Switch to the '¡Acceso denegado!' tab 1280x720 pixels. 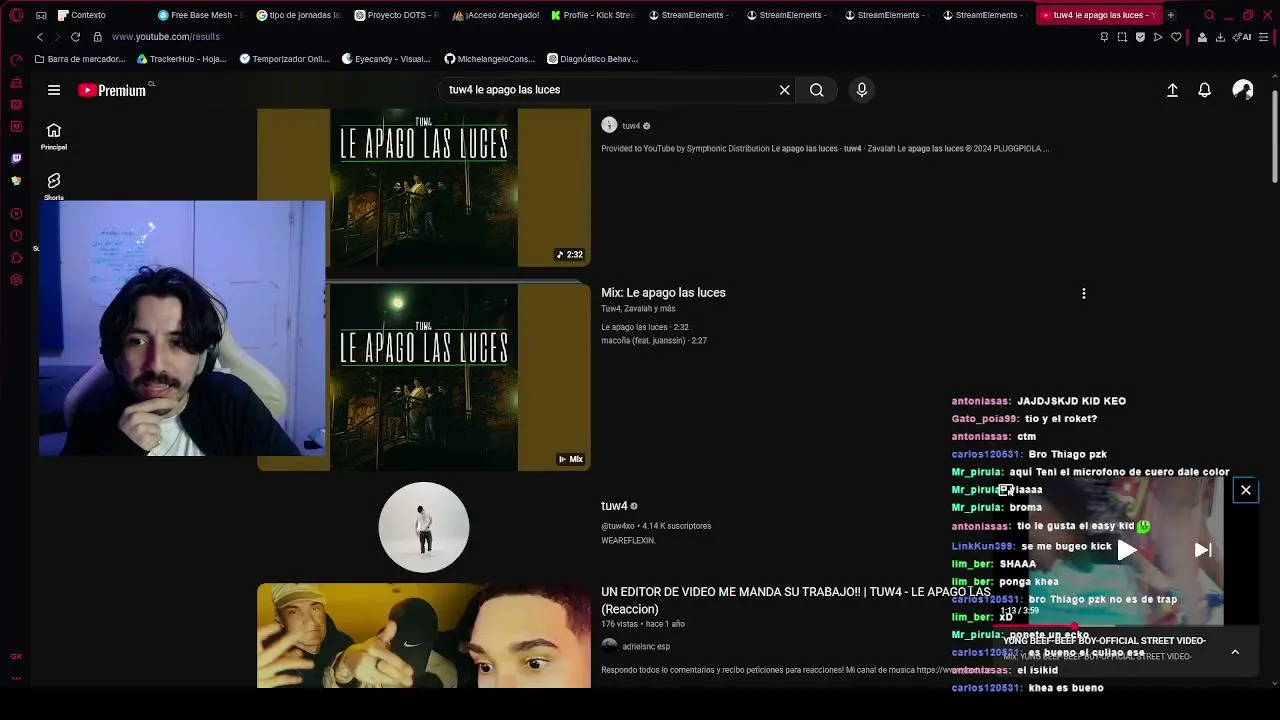[494, 15]
